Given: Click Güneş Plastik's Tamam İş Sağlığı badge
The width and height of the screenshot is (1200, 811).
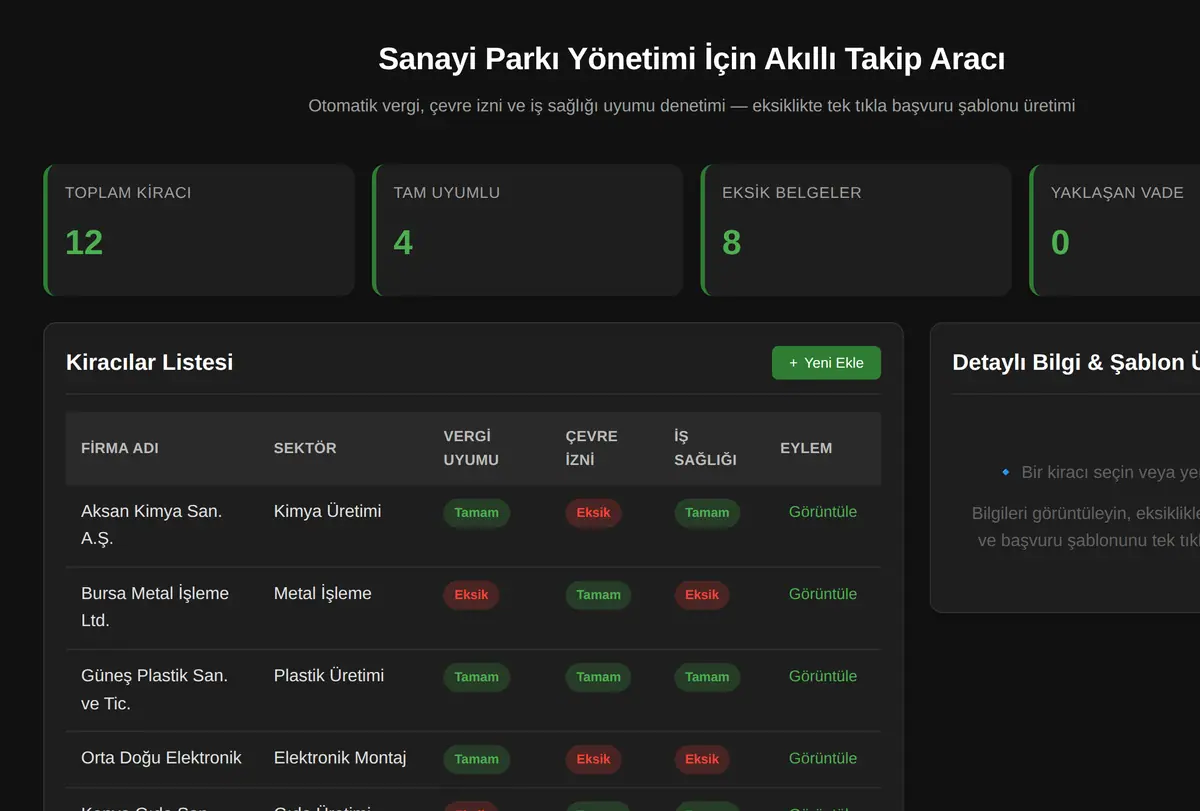Looking at the screenshot, I should [707, 677].
